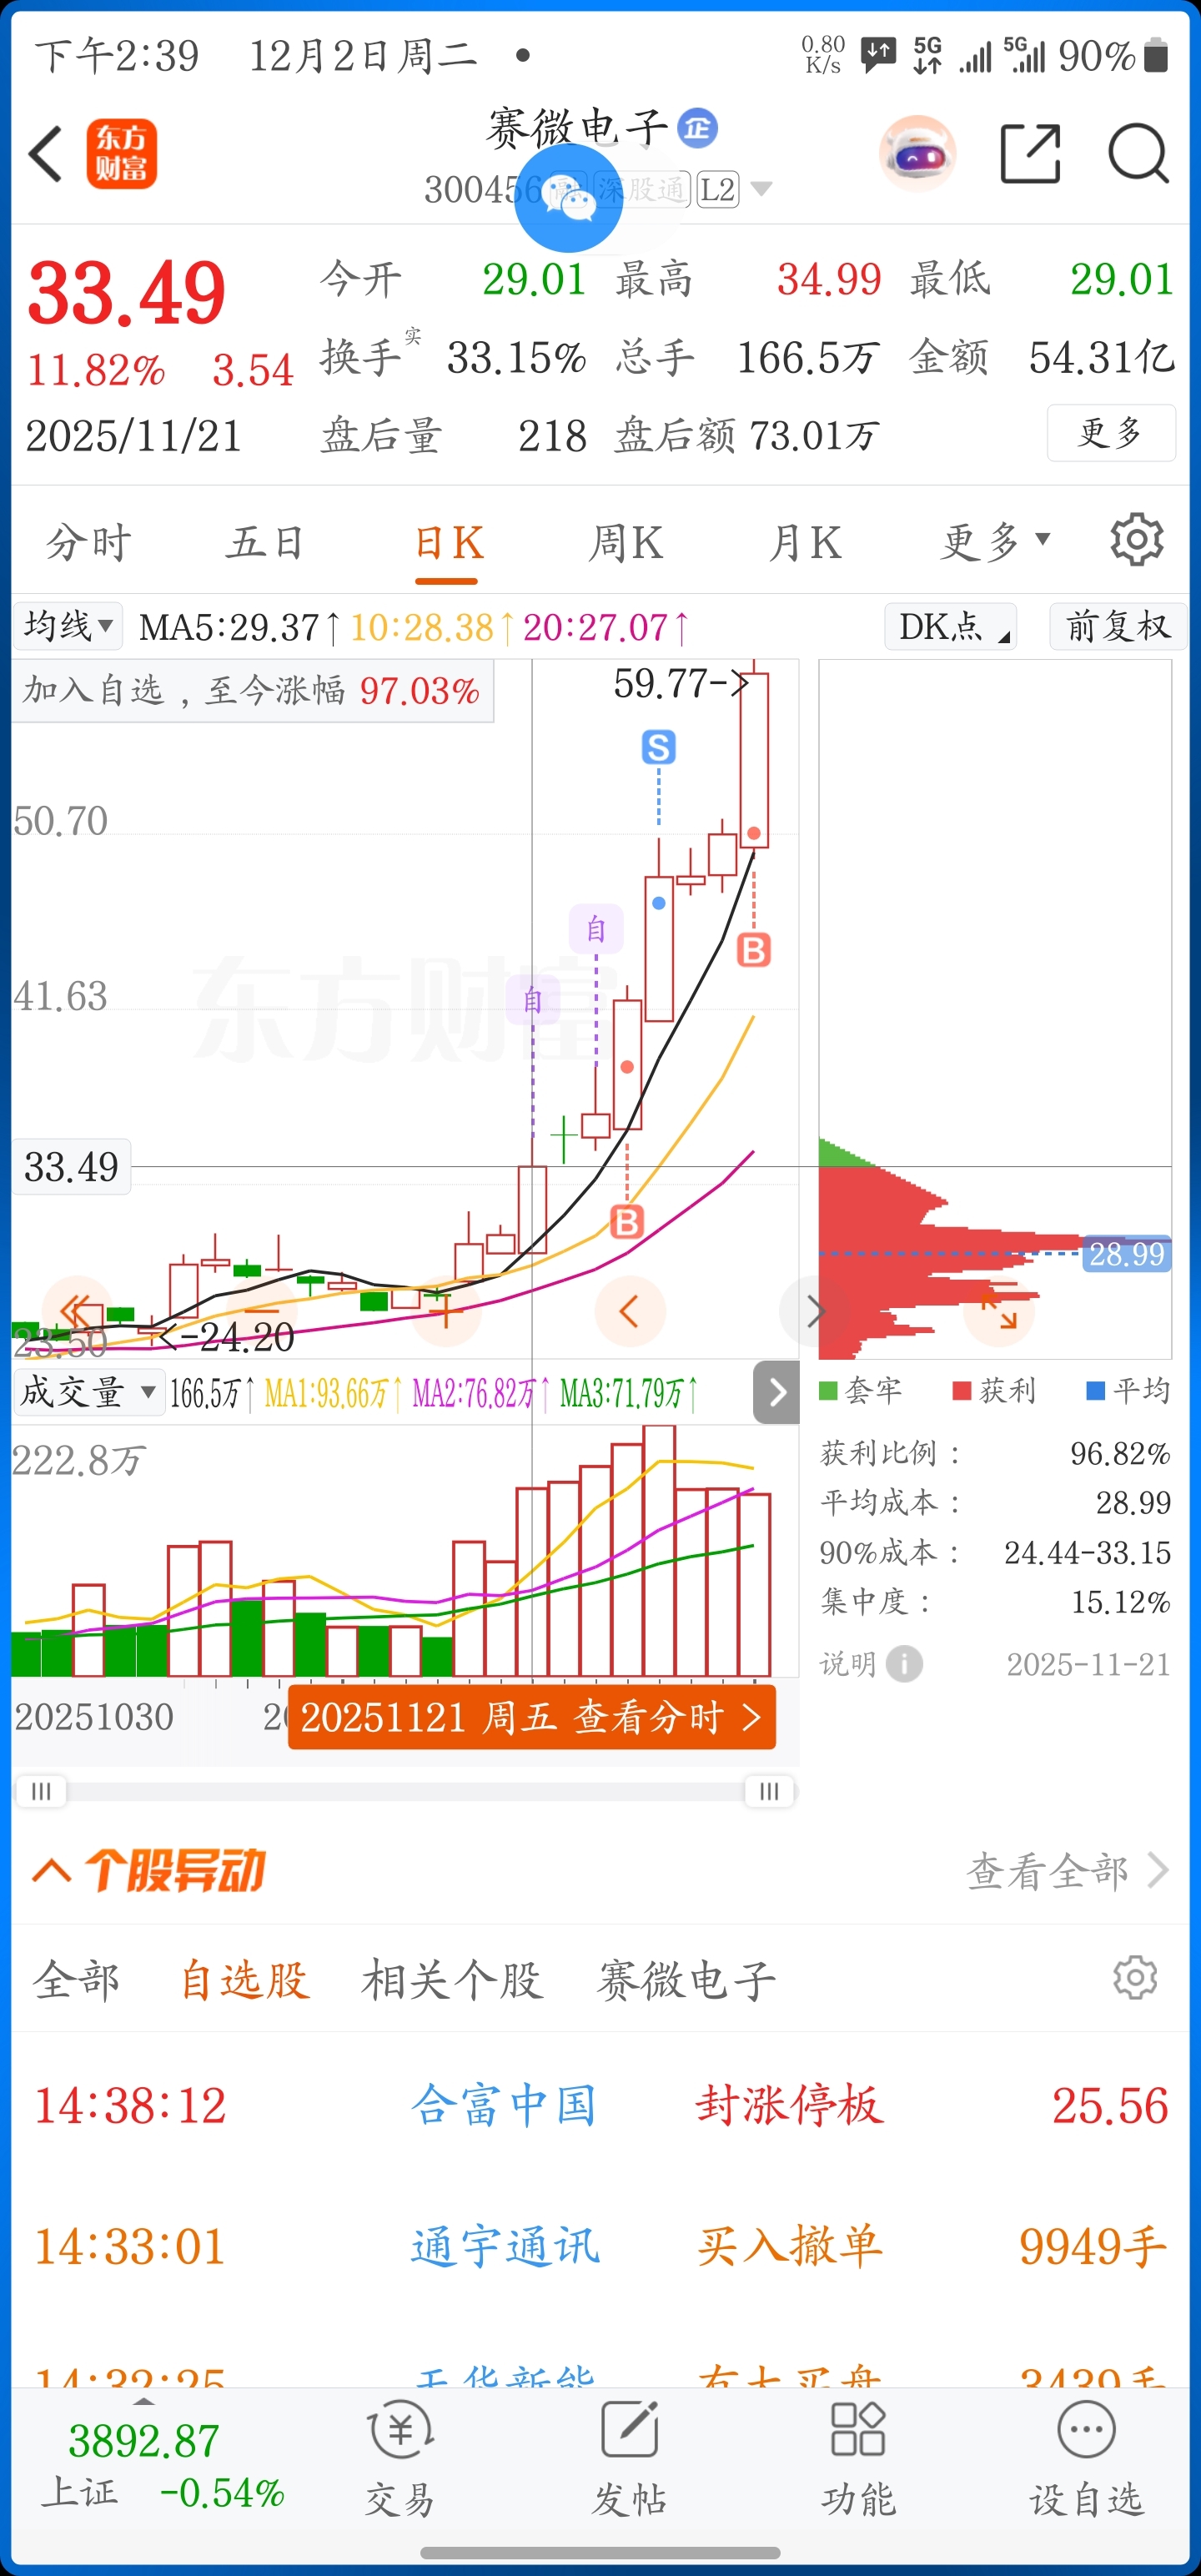
Task: Tap the blue 企 badge beside stock name
Action: [697, 128]
